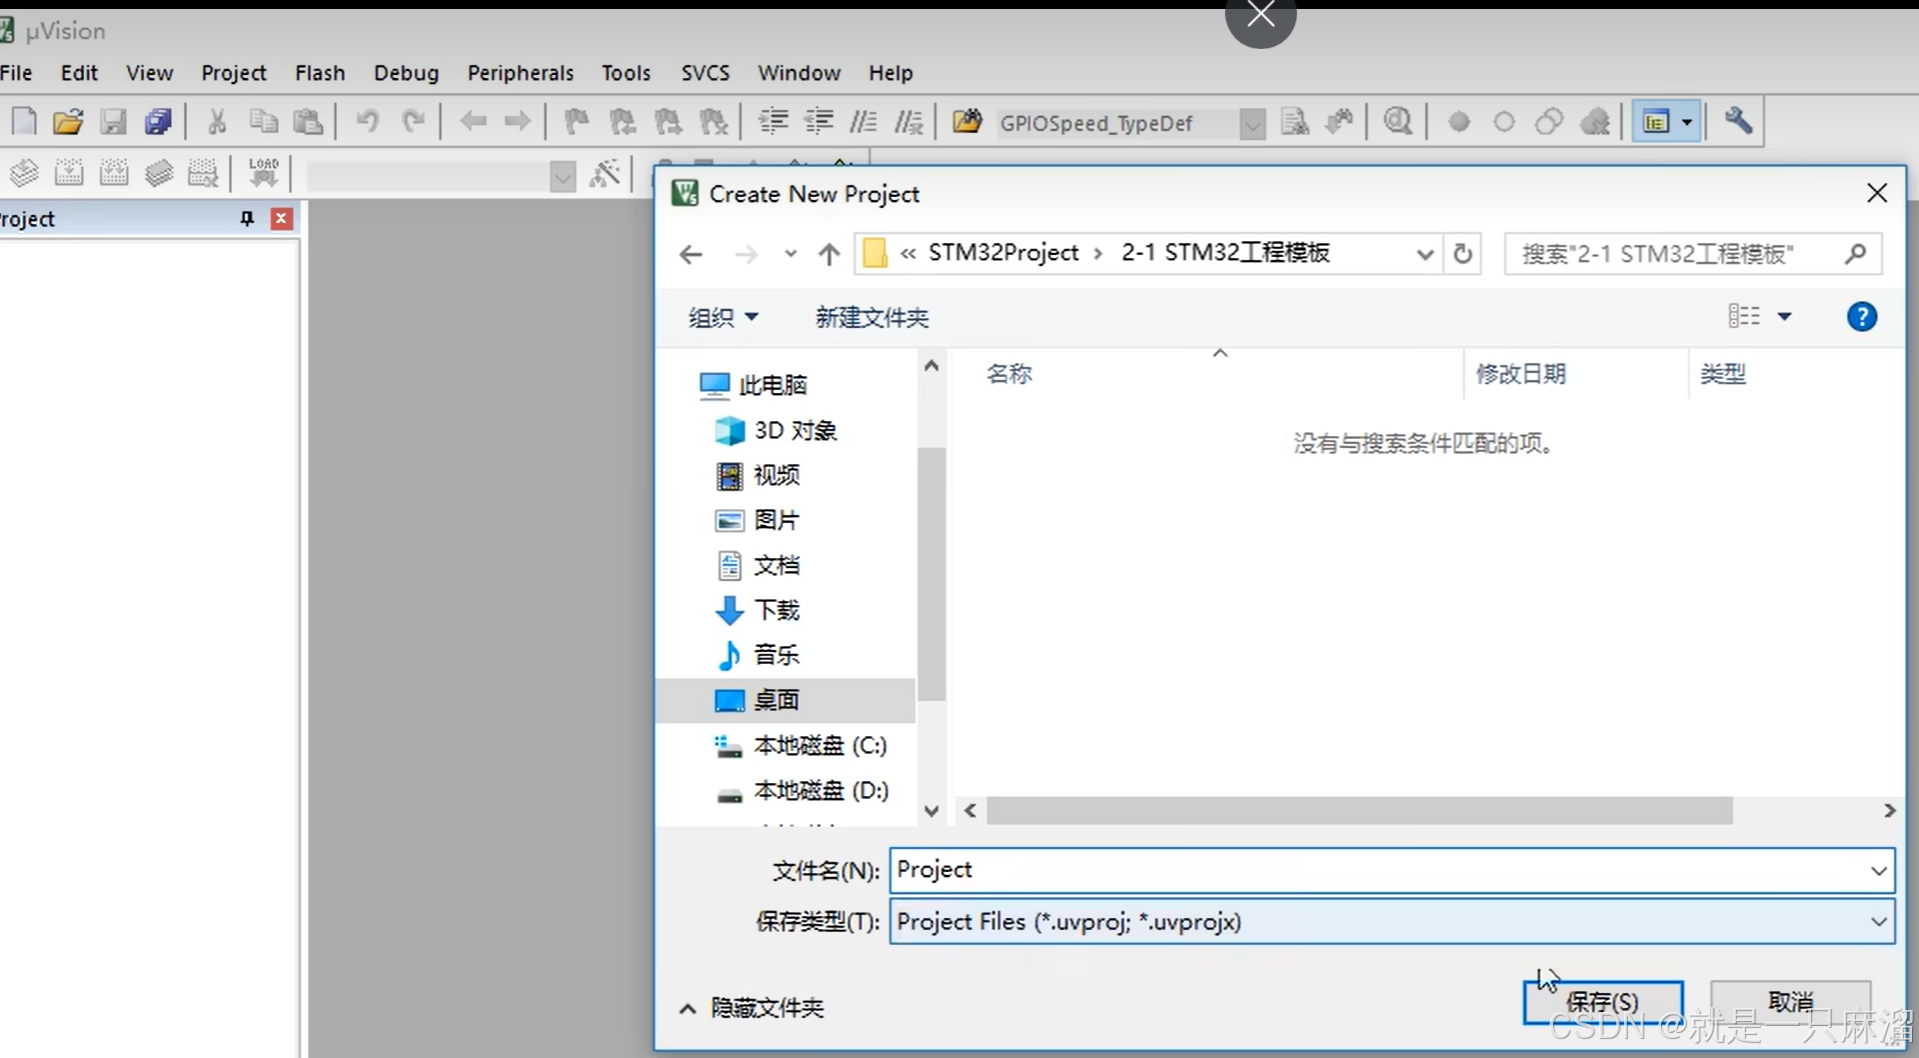Open the 组织 dropdown menu

723,317
